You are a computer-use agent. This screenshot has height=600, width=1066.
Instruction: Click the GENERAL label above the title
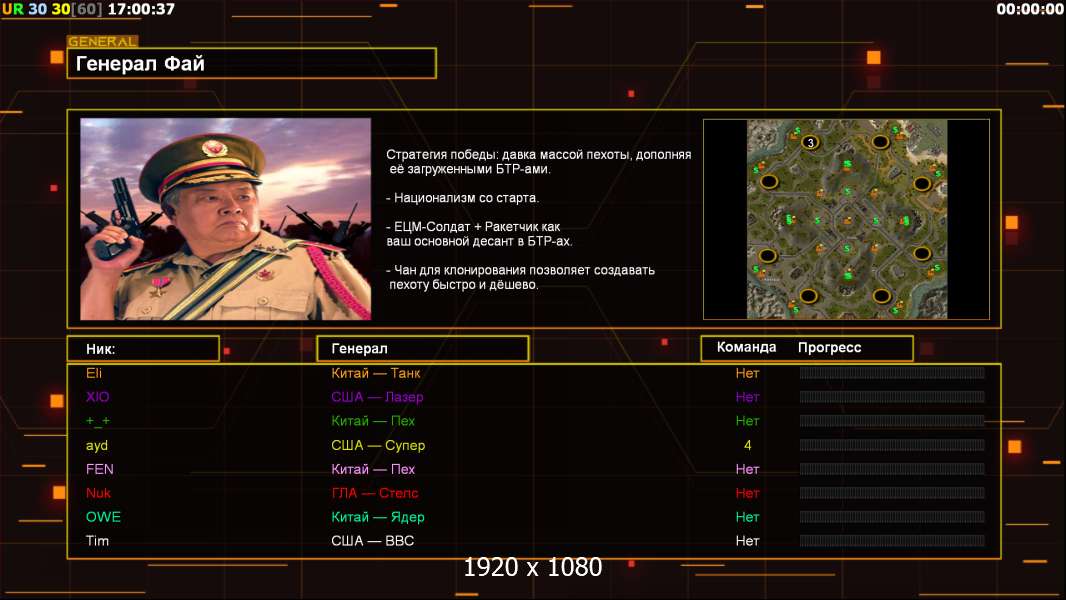[102, 42]
